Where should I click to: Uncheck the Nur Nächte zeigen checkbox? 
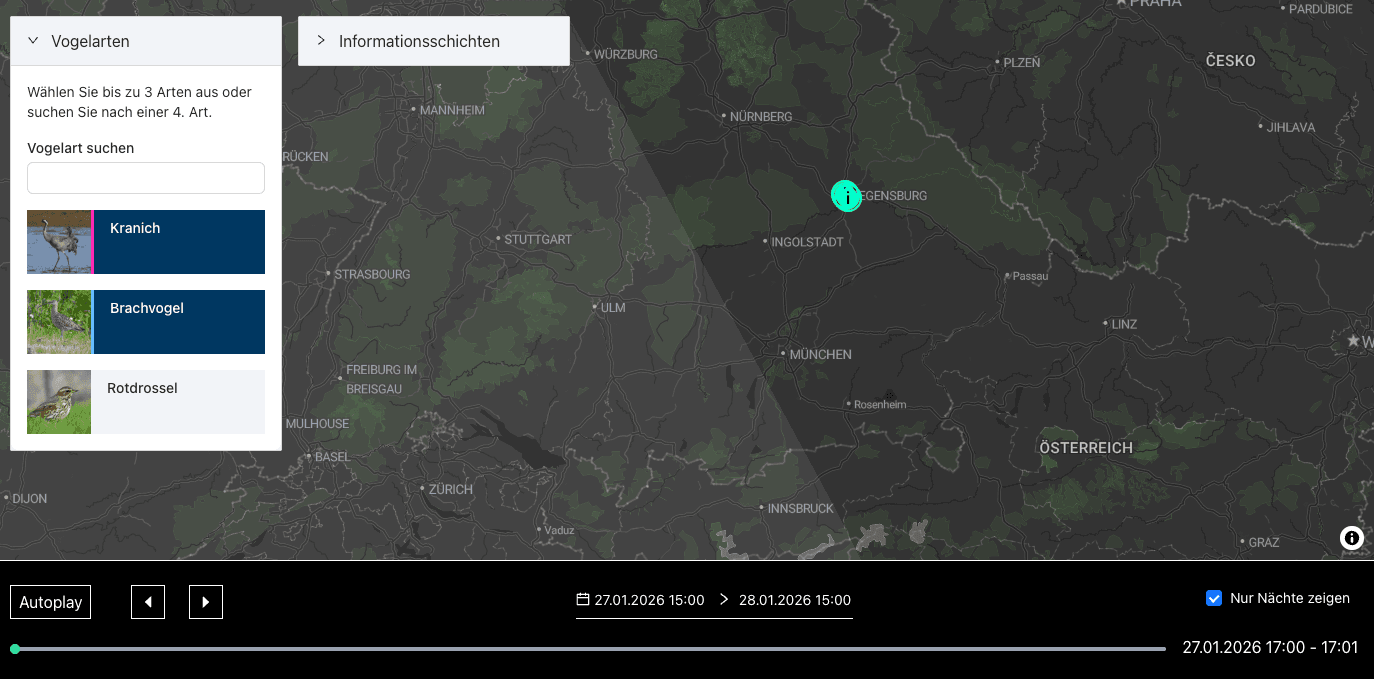click(1214, 598)
